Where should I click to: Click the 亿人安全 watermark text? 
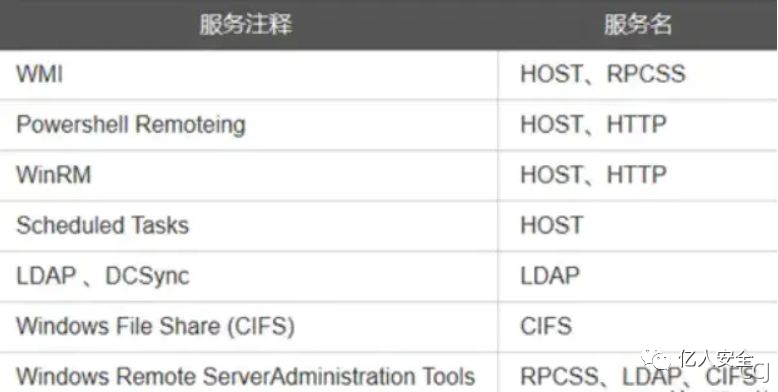[x=717, y=358]
